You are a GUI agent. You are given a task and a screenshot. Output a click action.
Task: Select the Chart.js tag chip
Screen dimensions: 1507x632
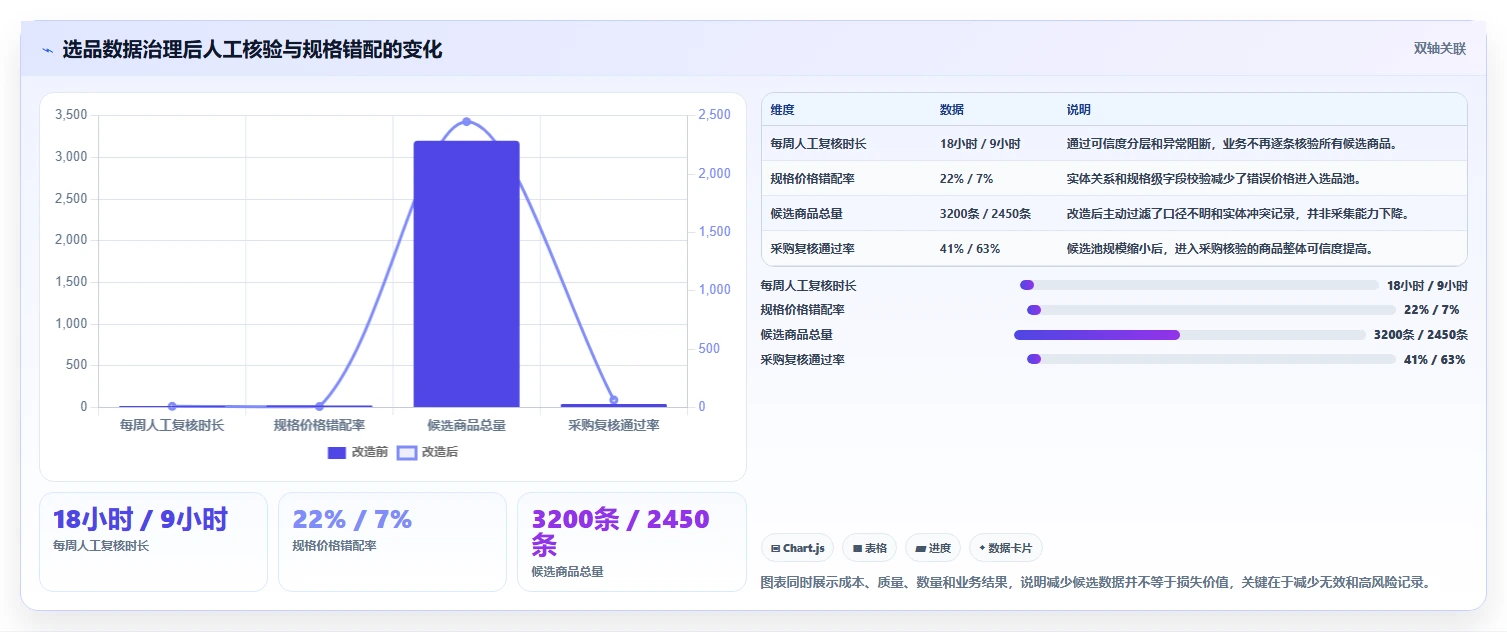coord(797,548)
